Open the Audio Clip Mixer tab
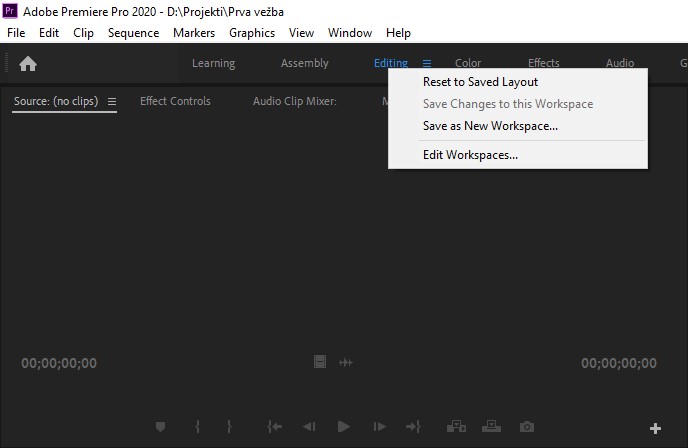This screenshot has width=688, height=448. pos(294,101)
